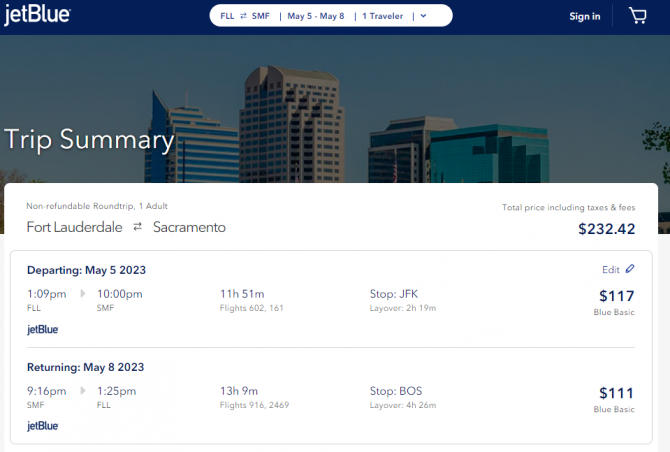Click Edit link for departing flight
The width and height of the screenshot is (670, 452).
[x=611, y=270]
